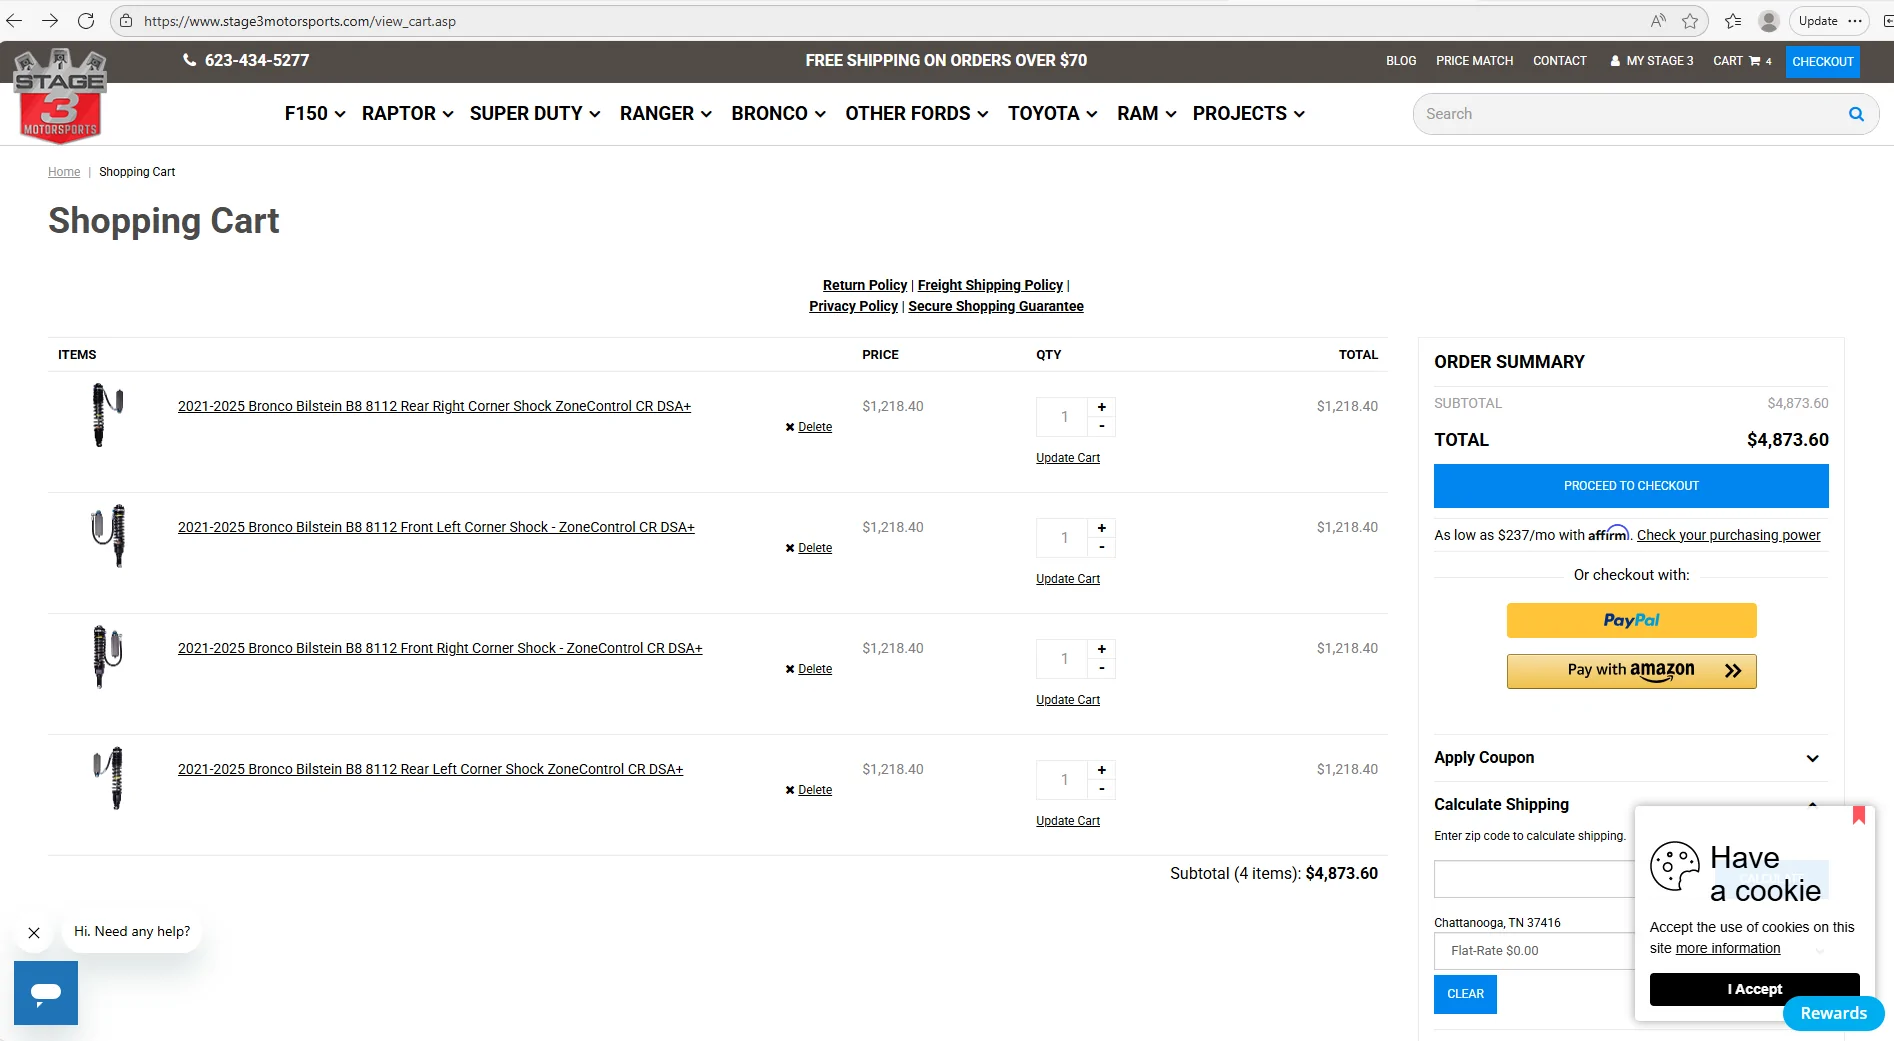Close the chat help bubble
The image size is (1894, 1041).
coord(34,933)
